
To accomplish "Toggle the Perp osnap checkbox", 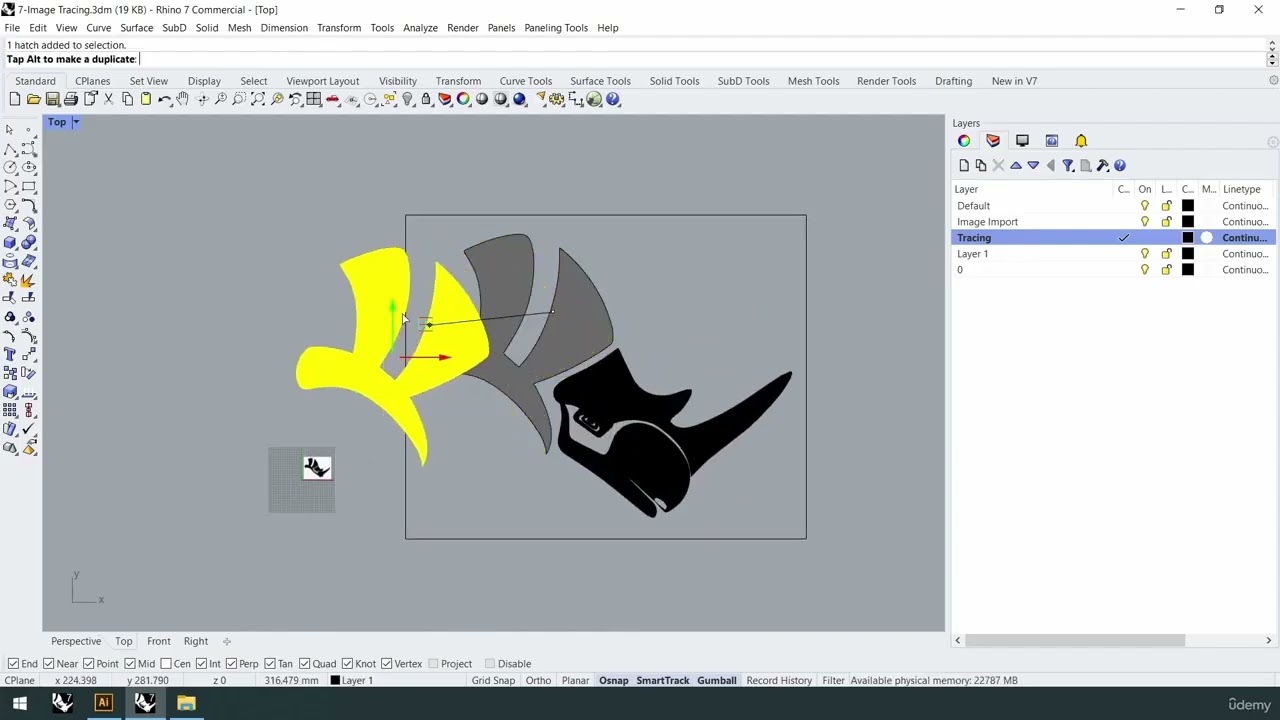I will pos(232,664).
